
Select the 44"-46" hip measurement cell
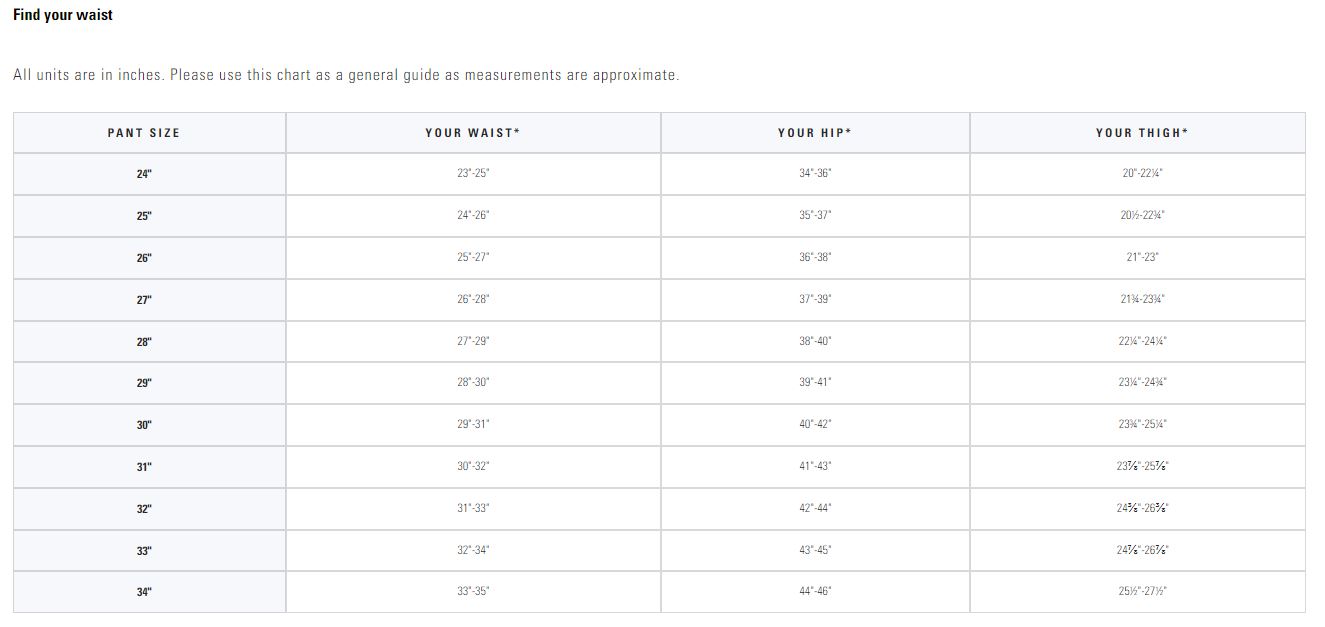(x=815, y=592)
